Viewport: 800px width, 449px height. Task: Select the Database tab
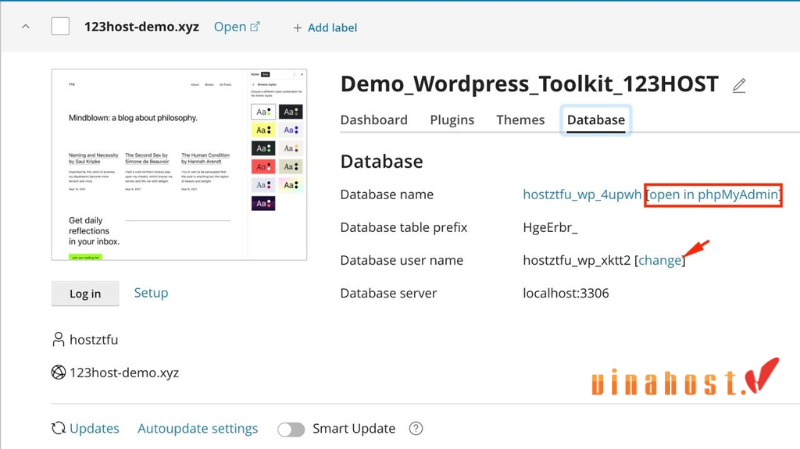tap(596, 120)
